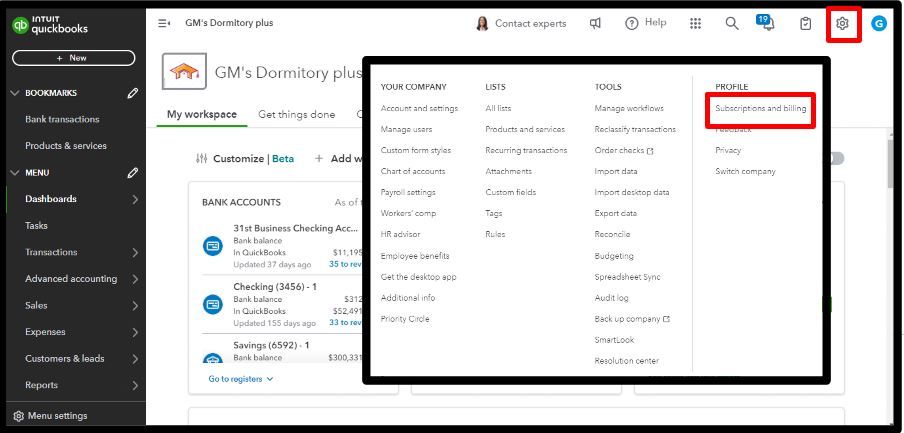Open Privacy in profile menu
Screen dimensions: 904x433
tap(728, 150)
